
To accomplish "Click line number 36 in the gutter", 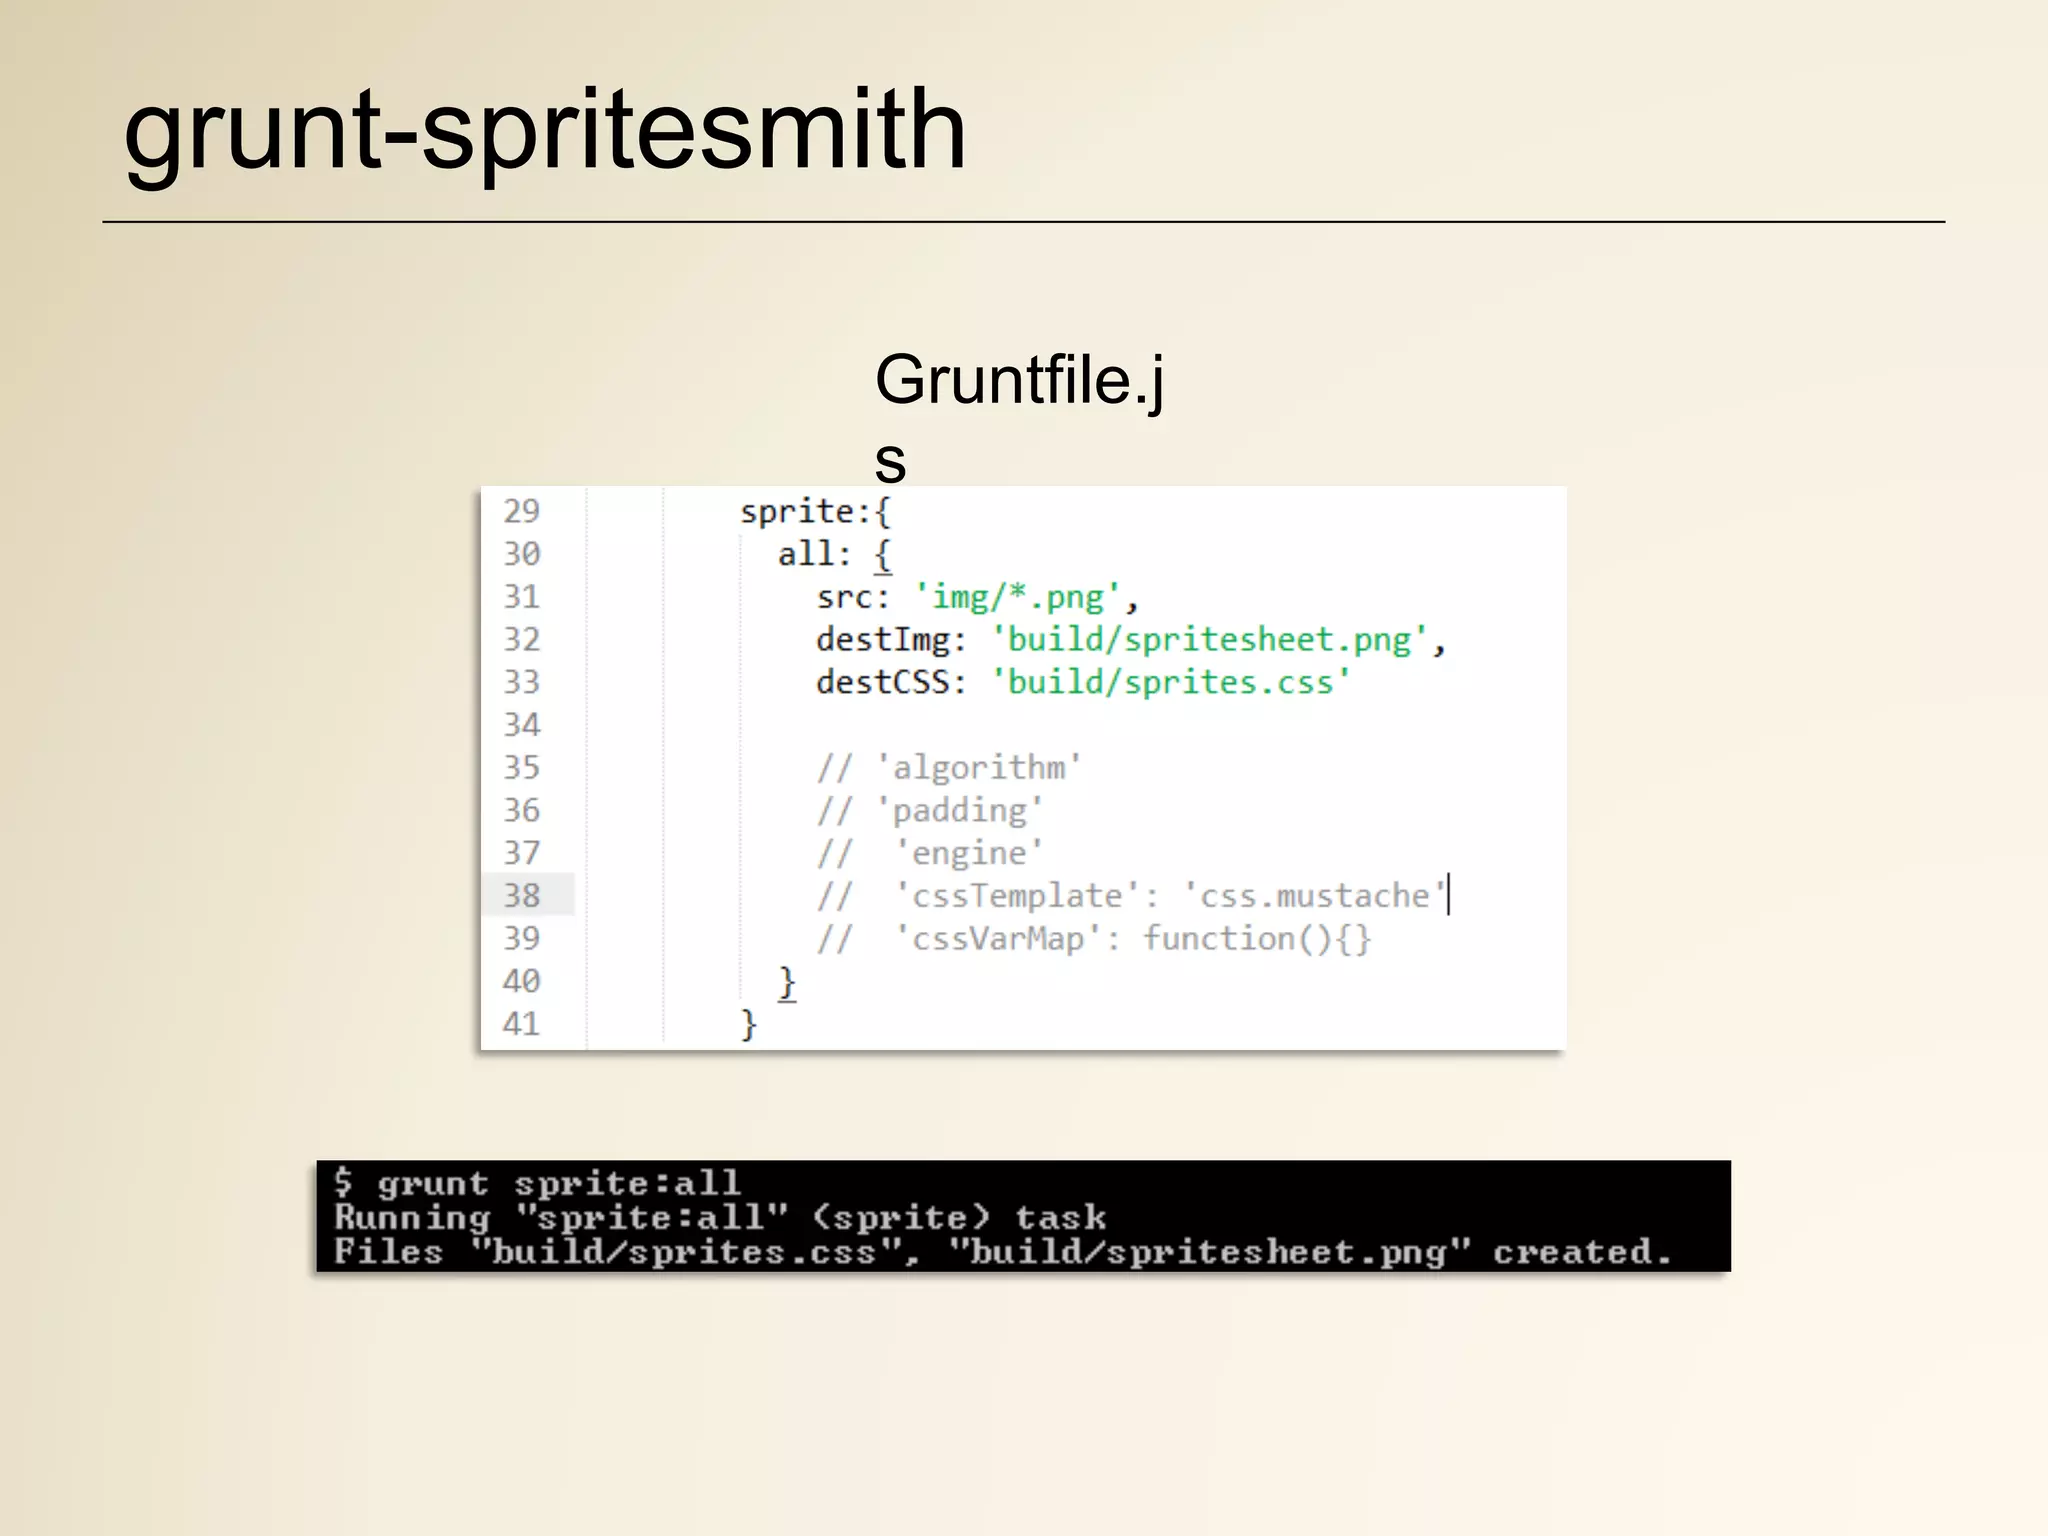I will click(x=521, y=810).
